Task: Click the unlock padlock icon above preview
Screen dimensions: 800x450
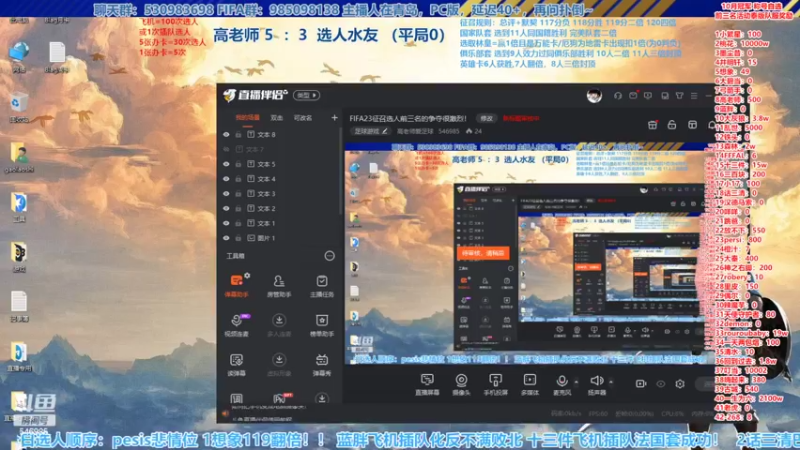Action: [671, 124]
